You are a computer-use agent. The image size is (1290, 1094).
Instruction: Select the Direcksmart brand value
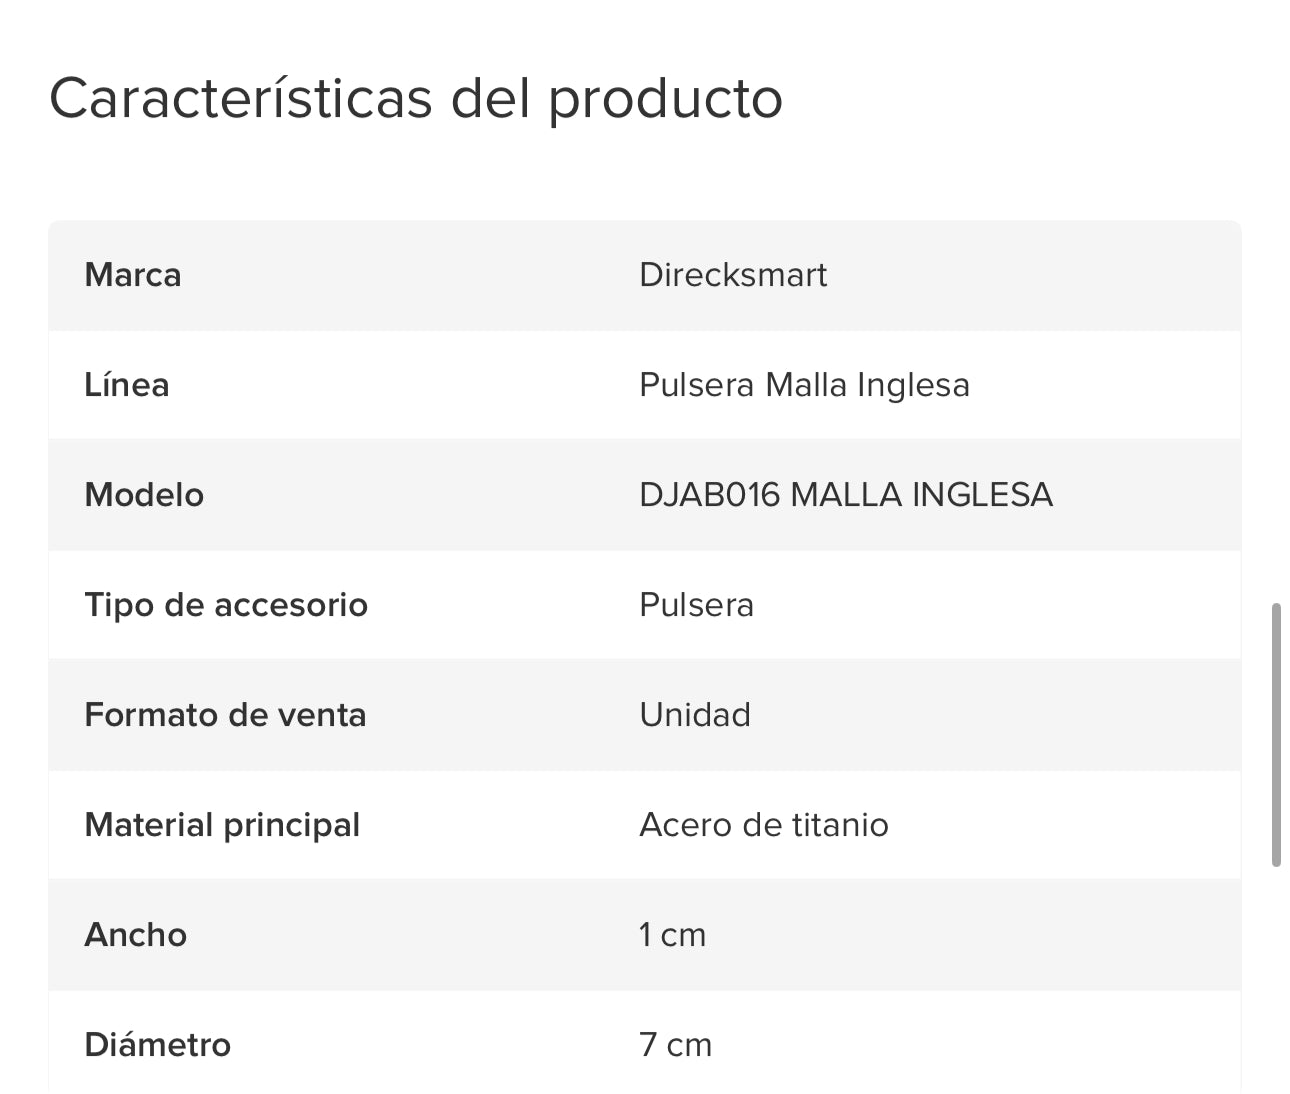733,275
